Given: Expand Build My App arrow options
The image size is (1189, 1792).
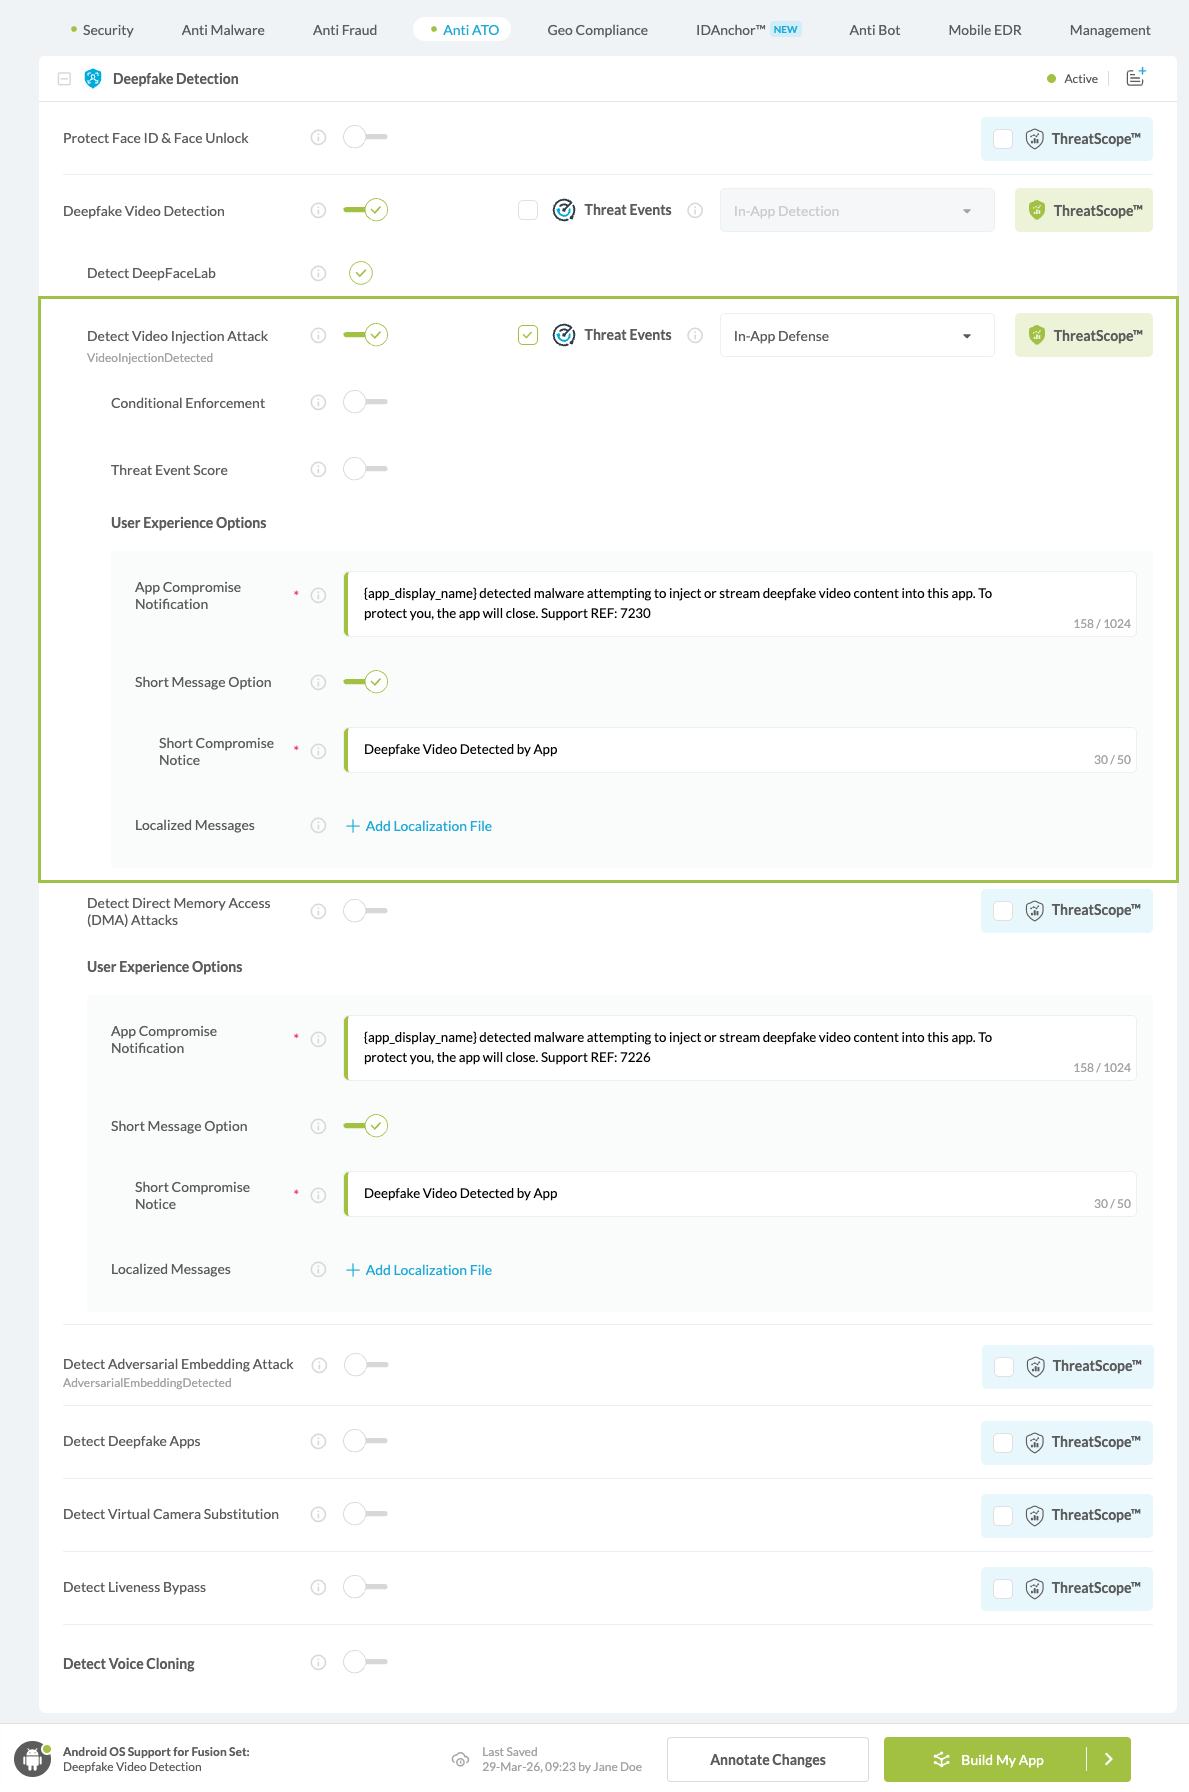Looking at the screenshot, I should (1108, 1759).
